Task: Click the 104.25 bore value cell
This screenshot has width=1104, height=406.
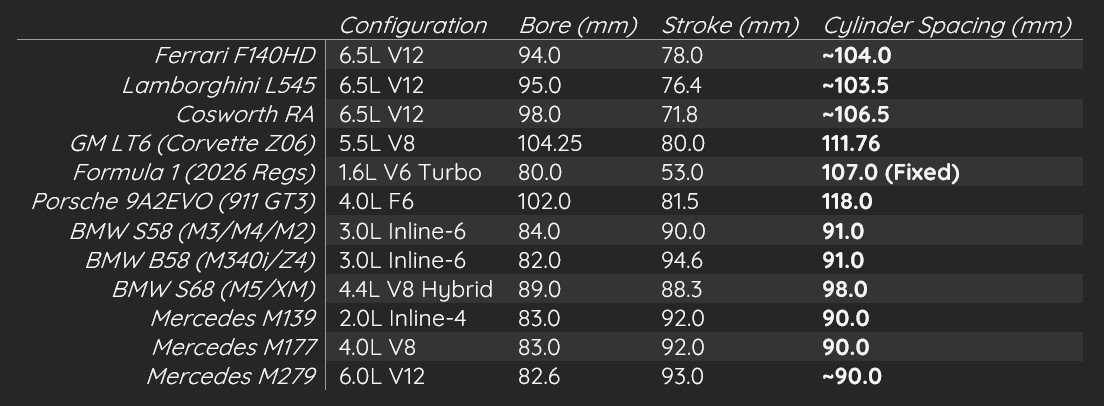Action: [551, 143]
